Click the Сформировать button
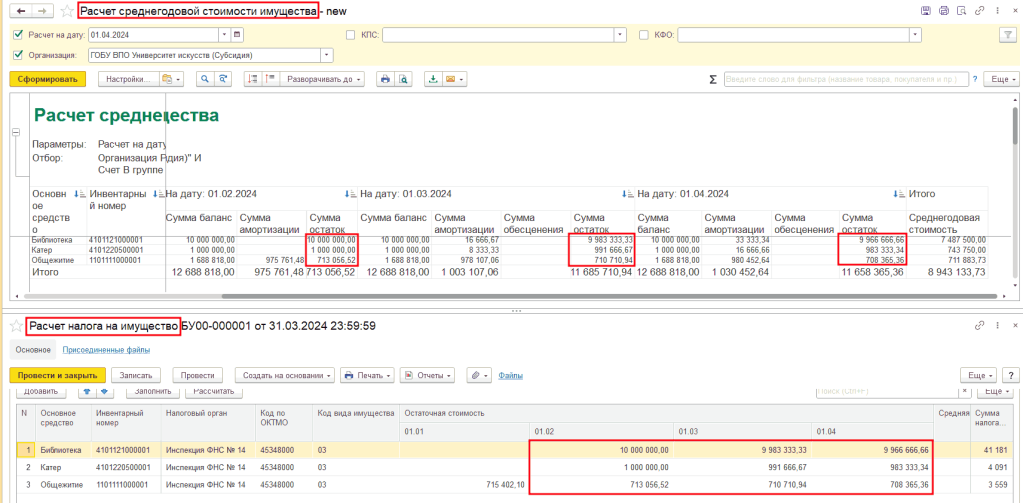The height and width of the screenshot is (503, 1023). (47, 79)
